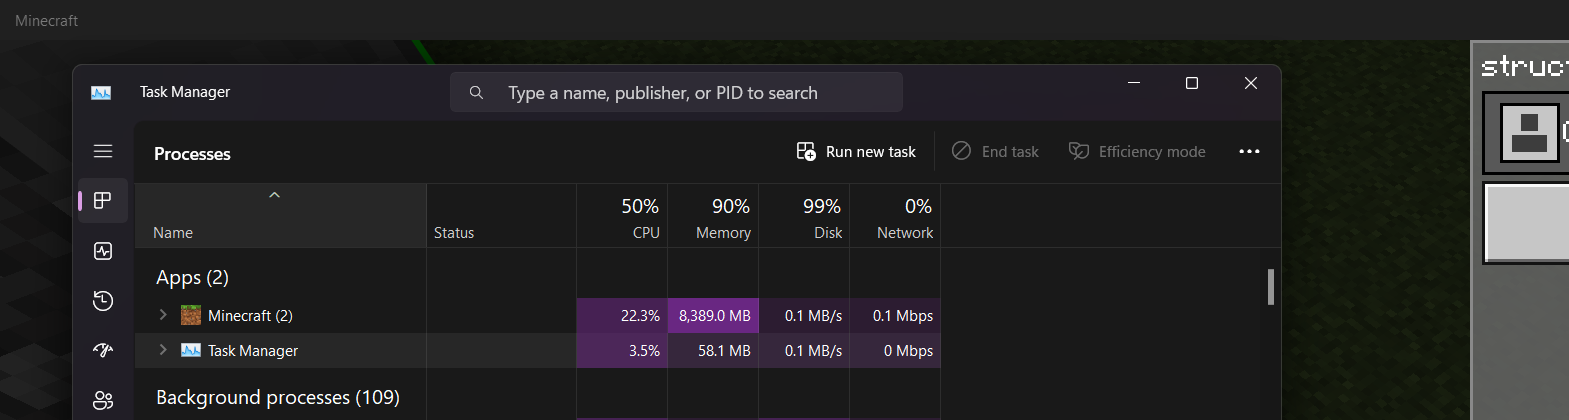The image size is (1569, 420).
Task: Open the Startup apps sidebar icon
Action: pyautogui.click(x=103, y=350)
